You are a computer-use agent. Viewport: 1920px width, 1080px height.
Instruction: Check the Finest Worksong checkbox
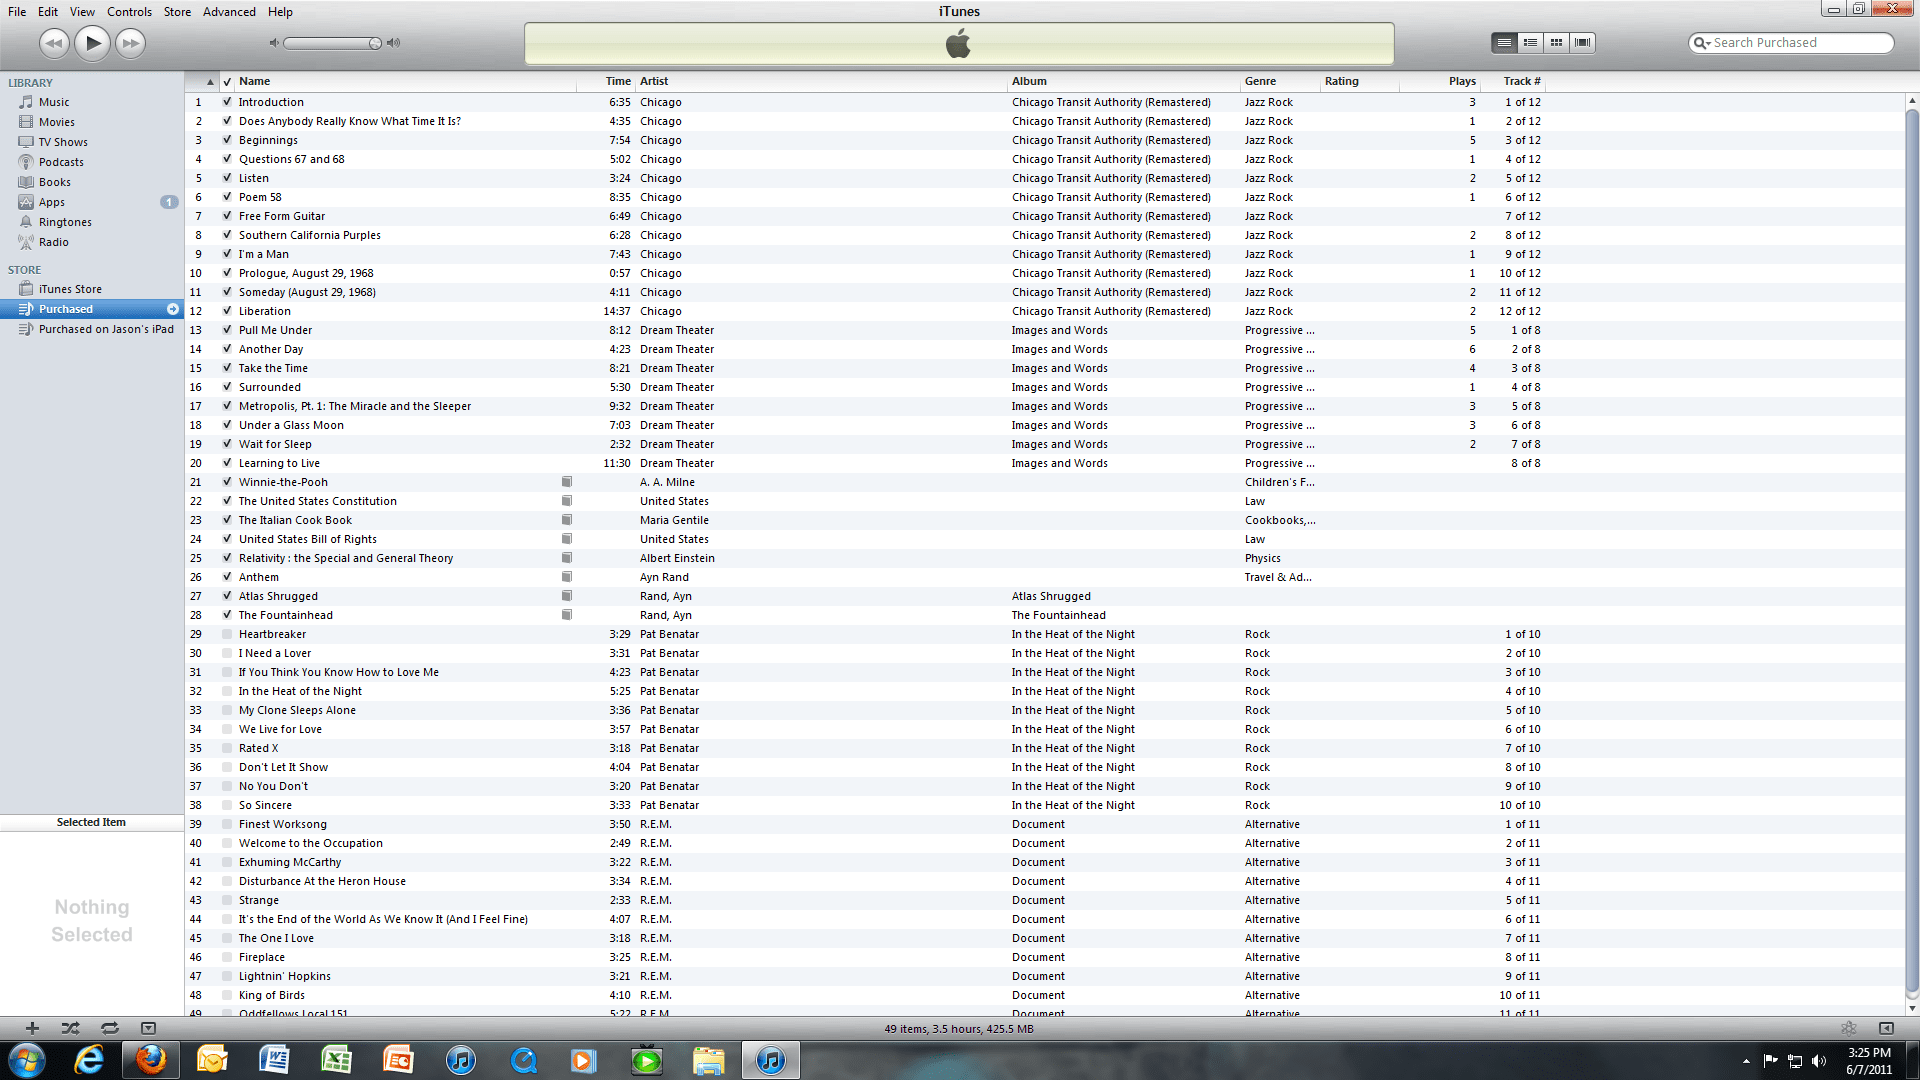[227, 824]
